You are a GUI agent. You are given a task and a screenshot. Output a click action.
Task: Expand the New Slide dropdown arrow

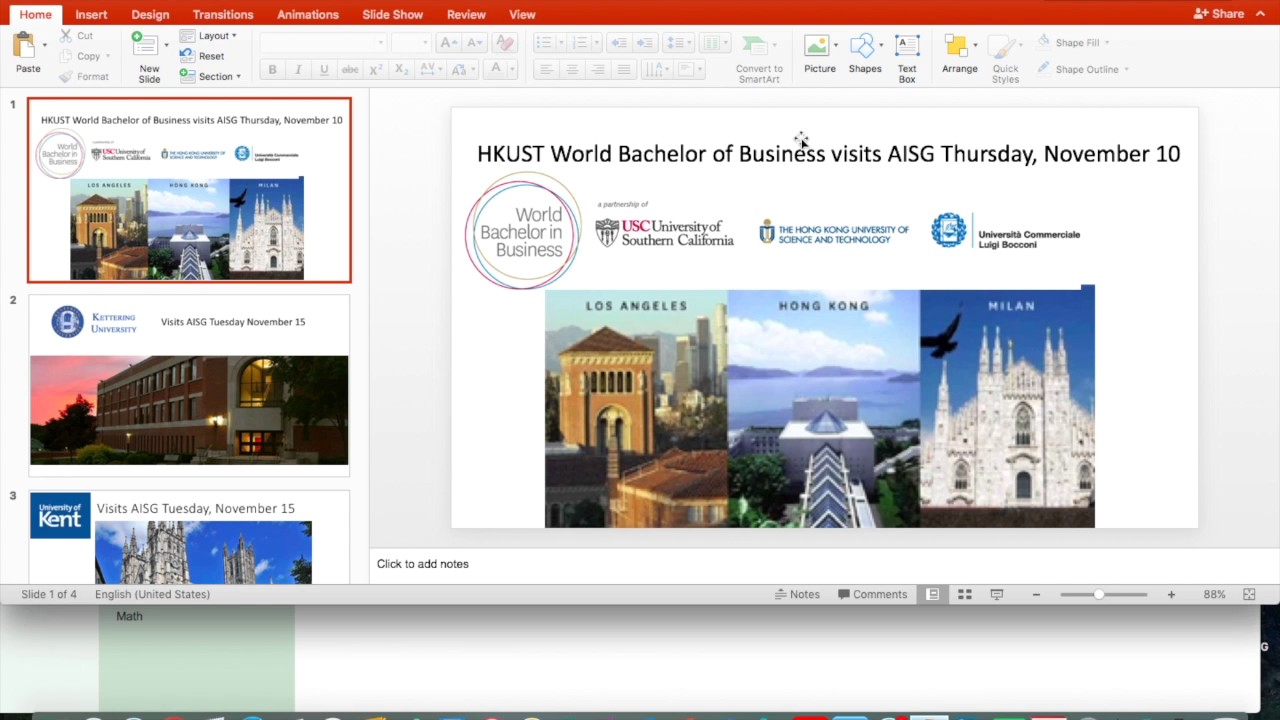tap(166, 46)
